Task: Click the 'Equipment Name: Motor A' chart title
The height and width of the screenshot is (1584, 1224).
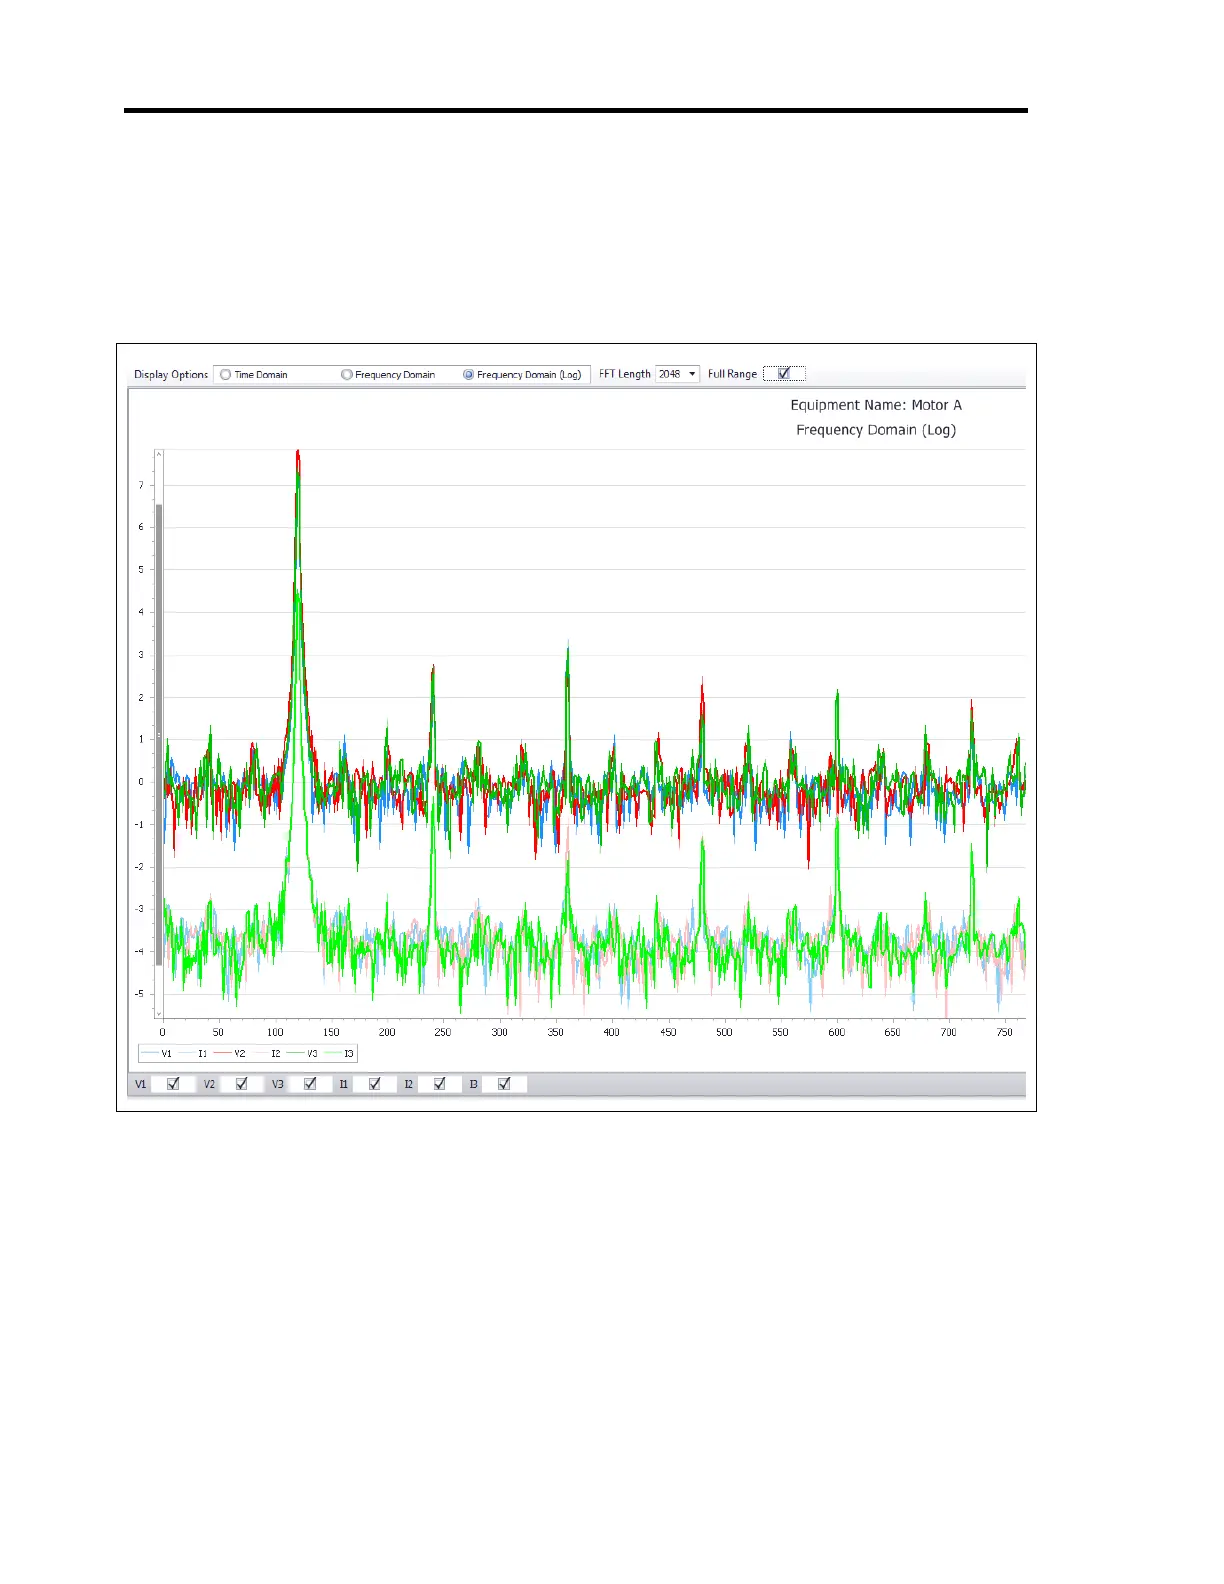Action: [x=876, y=405]
